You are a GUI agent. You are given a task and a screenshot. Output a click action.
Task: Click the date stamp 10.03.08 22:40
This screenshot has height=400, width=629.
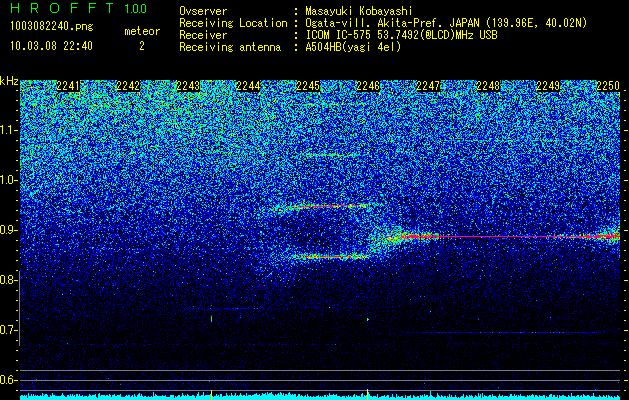[51, 46]
